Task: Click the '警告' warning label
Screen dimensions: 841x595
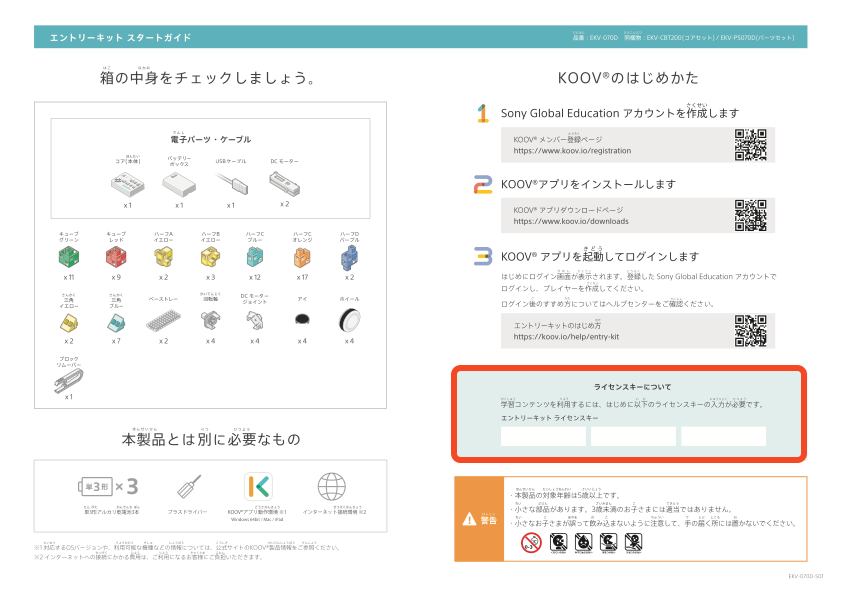Action: [x=489, y=519]
